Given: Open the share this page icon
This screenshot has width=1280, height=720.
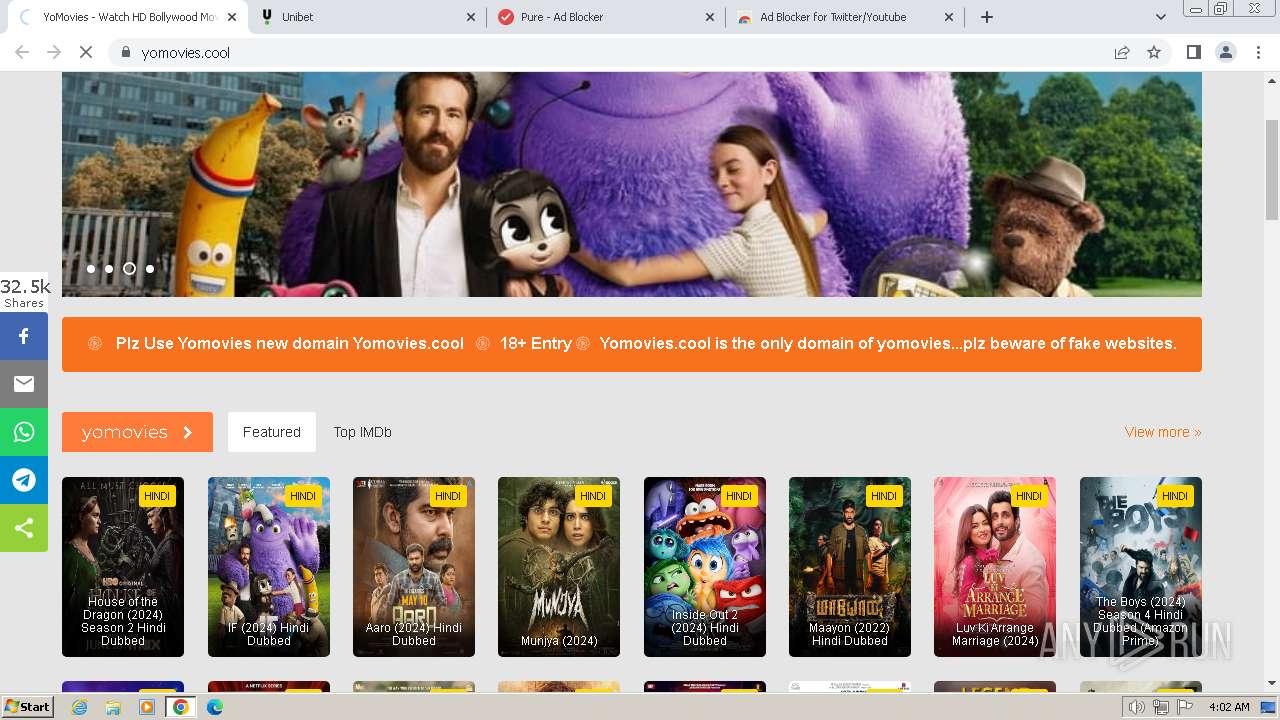Looking at the screenshot, I should point(1122,52).
